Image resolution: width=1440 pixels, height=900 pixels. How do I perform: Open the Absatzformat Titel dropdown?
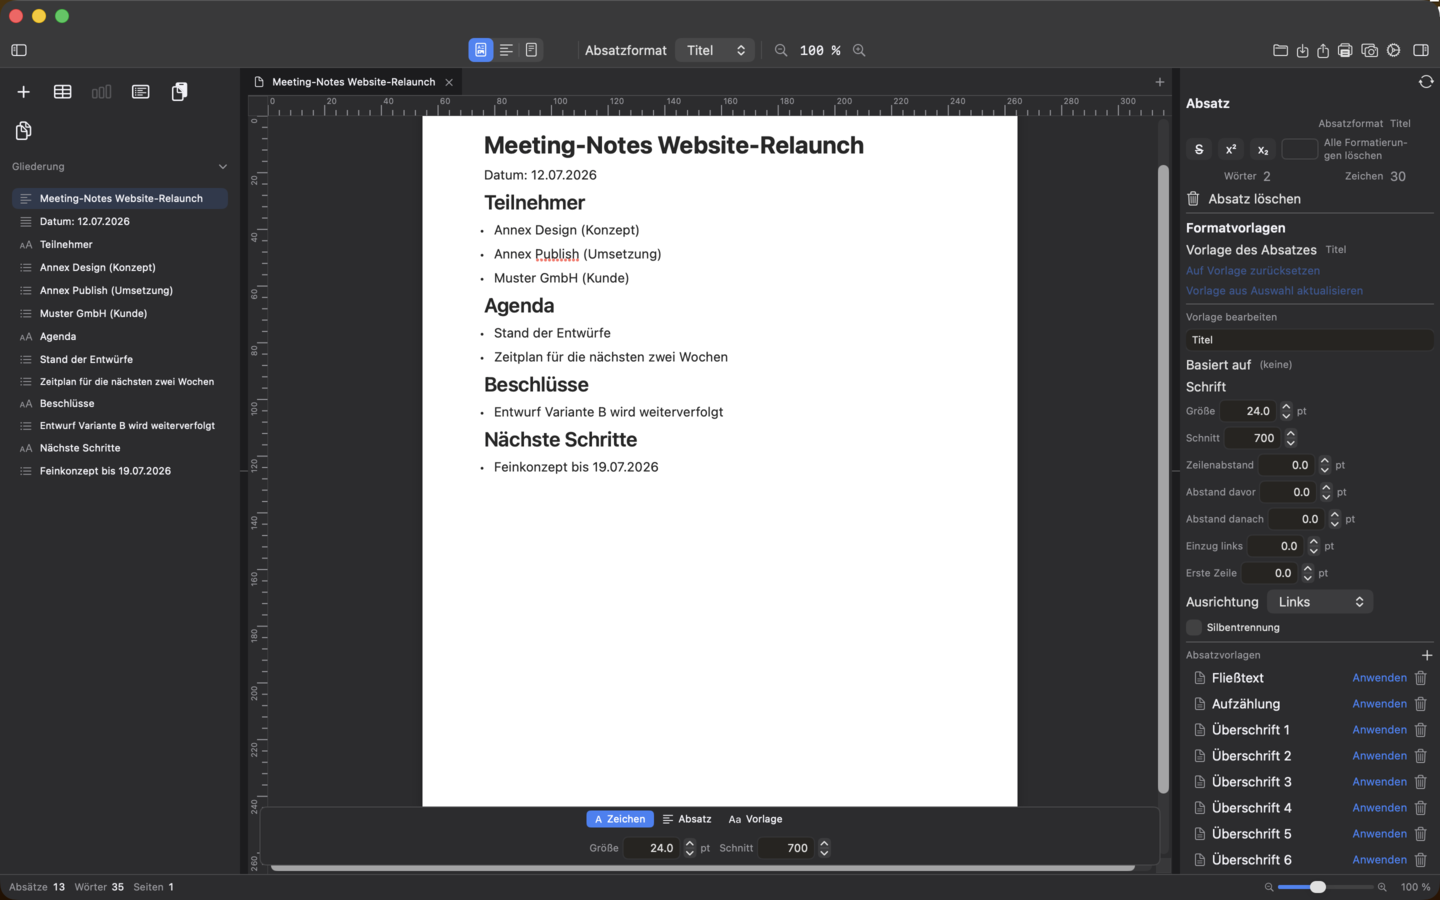point(715,50)
